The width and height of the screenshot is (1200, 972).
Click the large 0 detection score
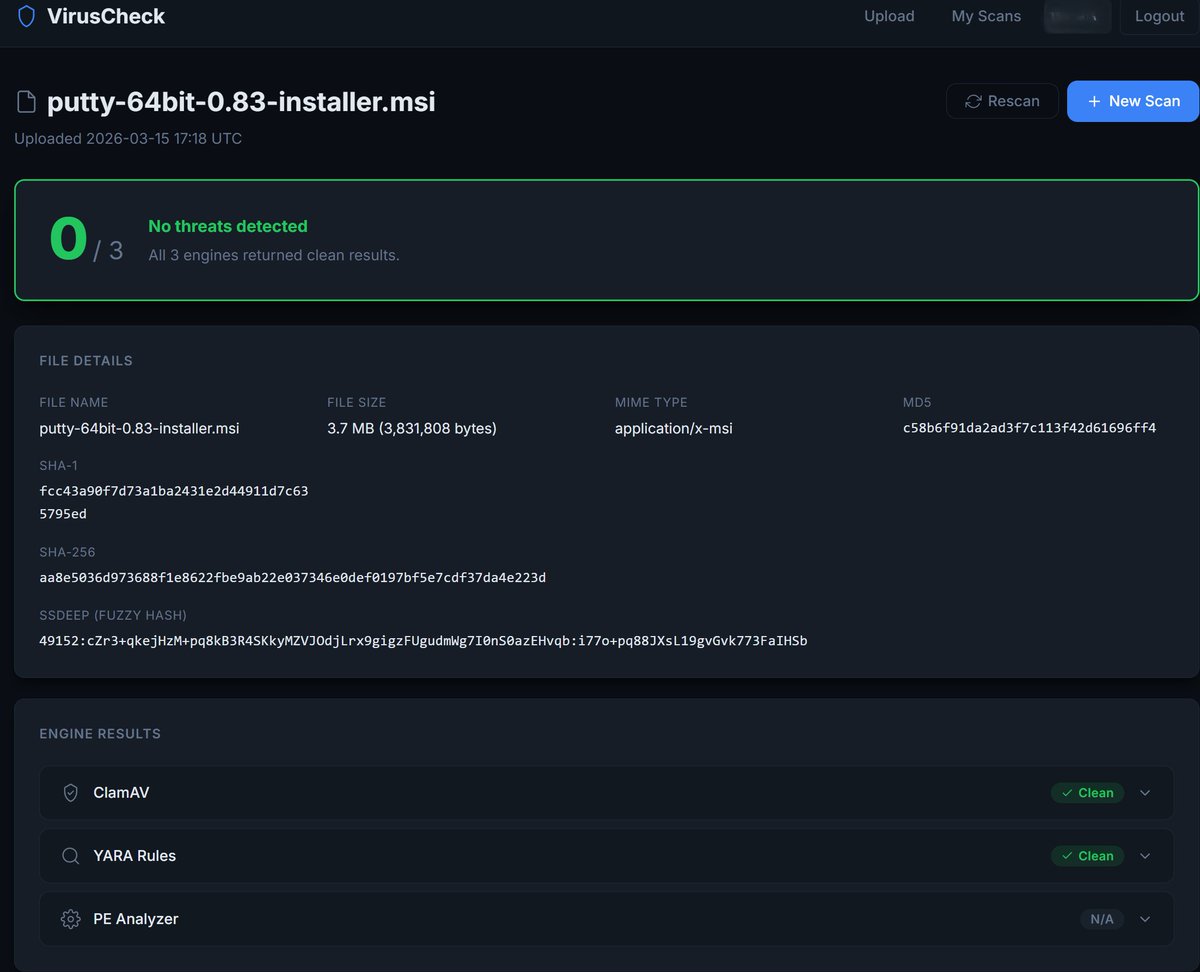coord(68,240)
